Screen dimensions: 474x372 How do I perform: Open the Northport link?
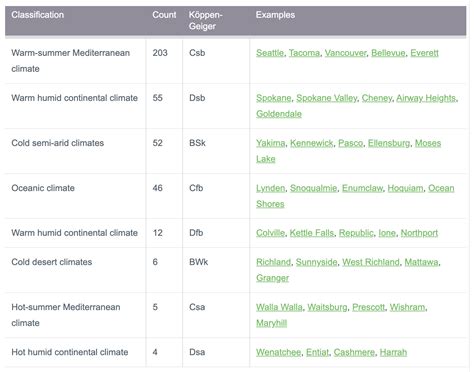click(419, 233)
